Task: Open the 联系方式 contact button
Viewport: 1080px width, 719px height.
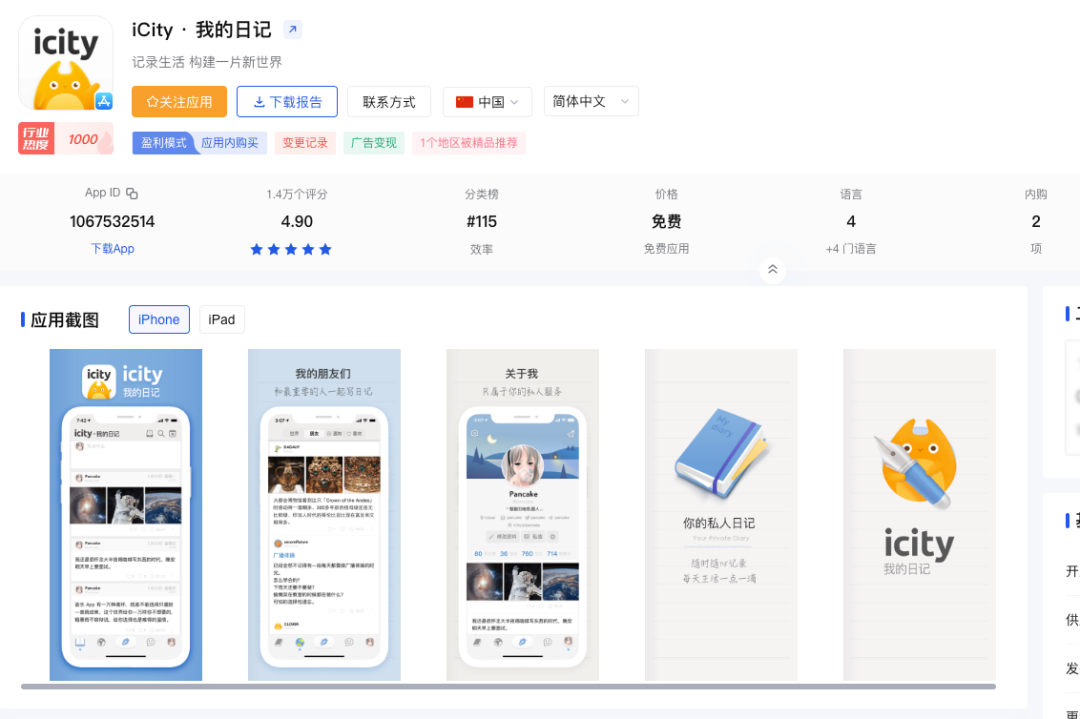Action: [x=389, y=102]
